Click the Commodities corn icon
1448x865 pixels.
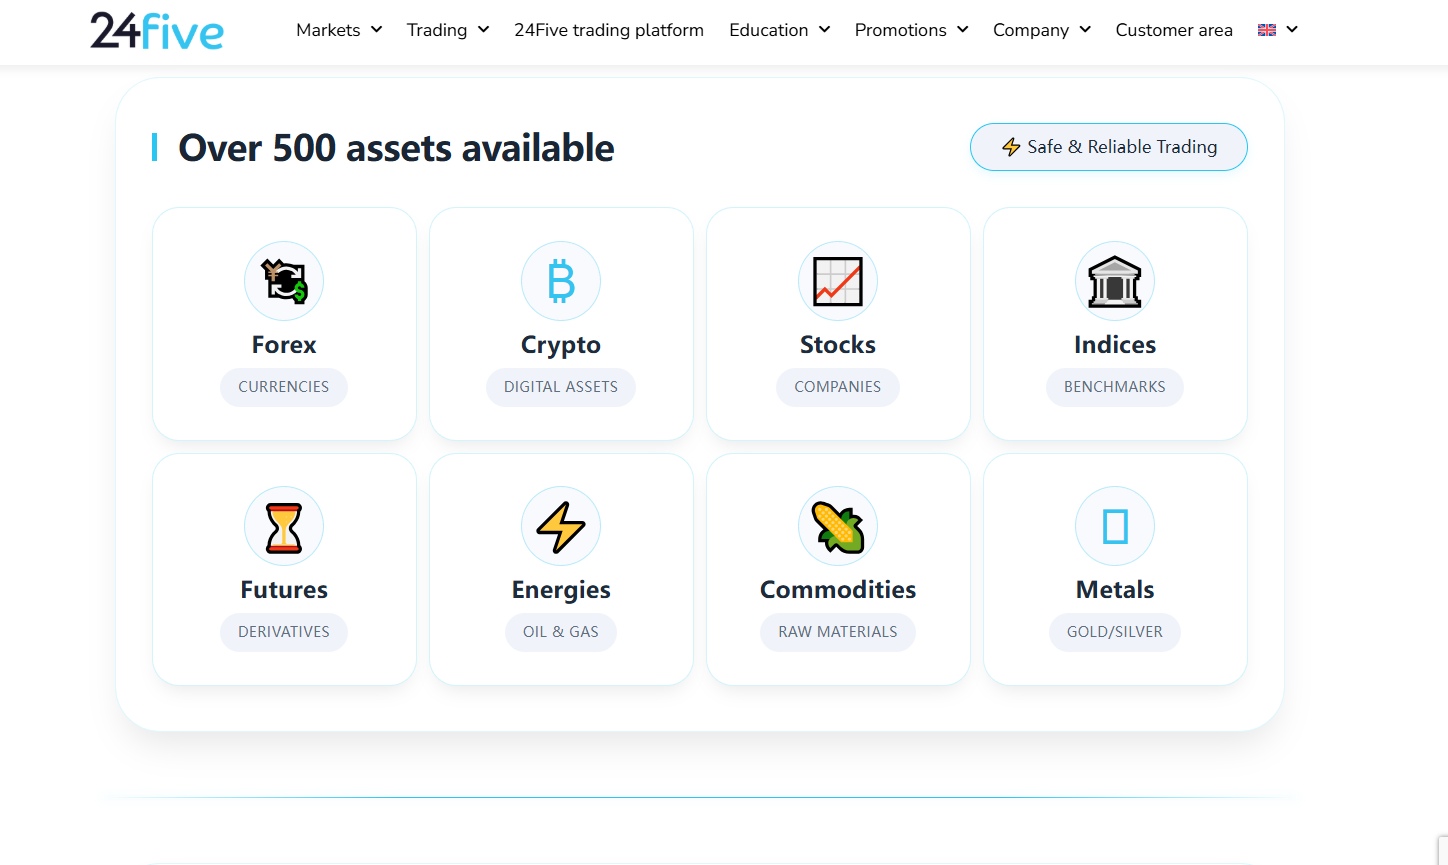838,527
